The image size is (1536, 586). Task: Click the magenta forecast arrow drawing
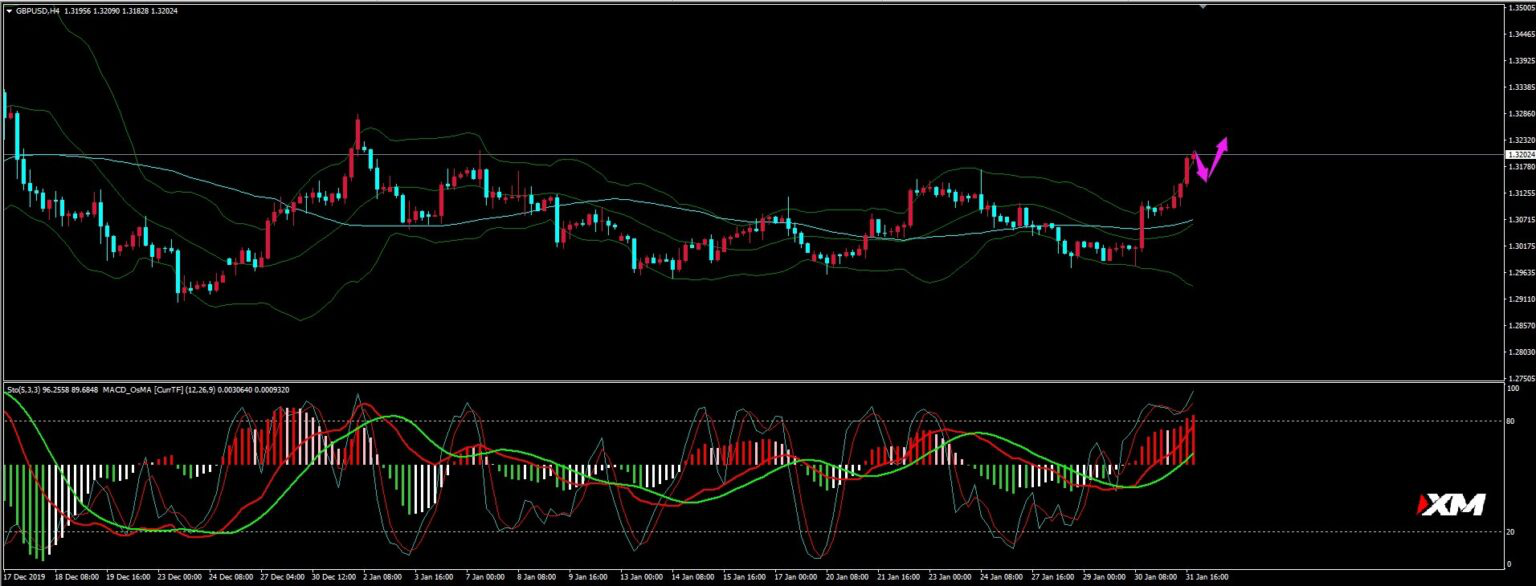tap(1211, 160)
